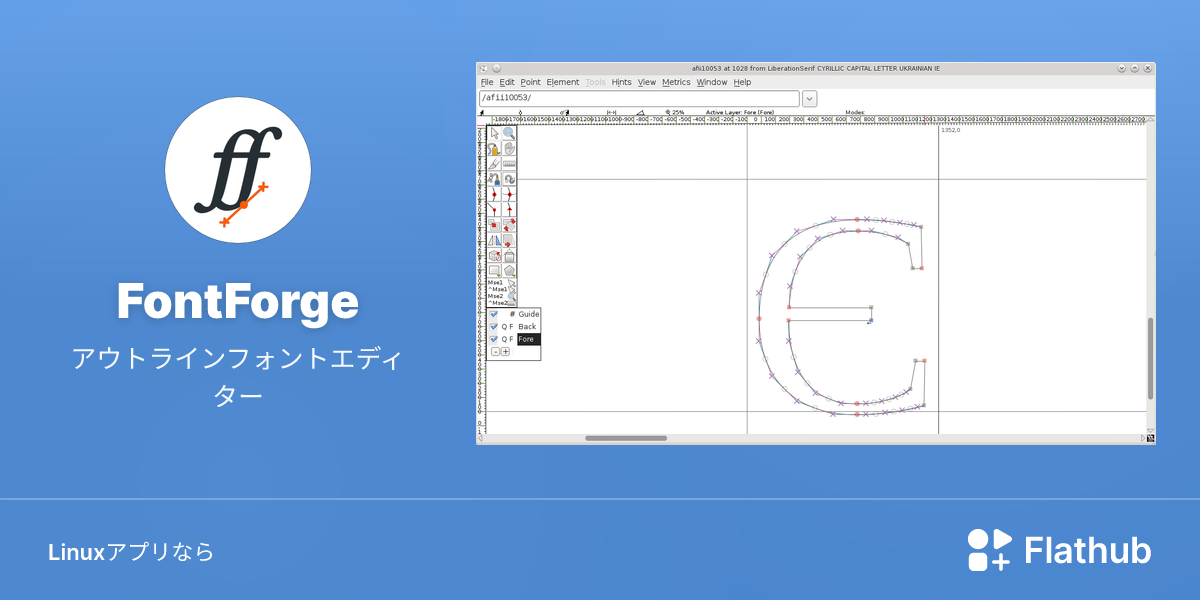Image resolution: width=1200 pixels, height=600 pixels.
Task: Toggle Fore layer visibility checkbox
Action: point(493,339)
